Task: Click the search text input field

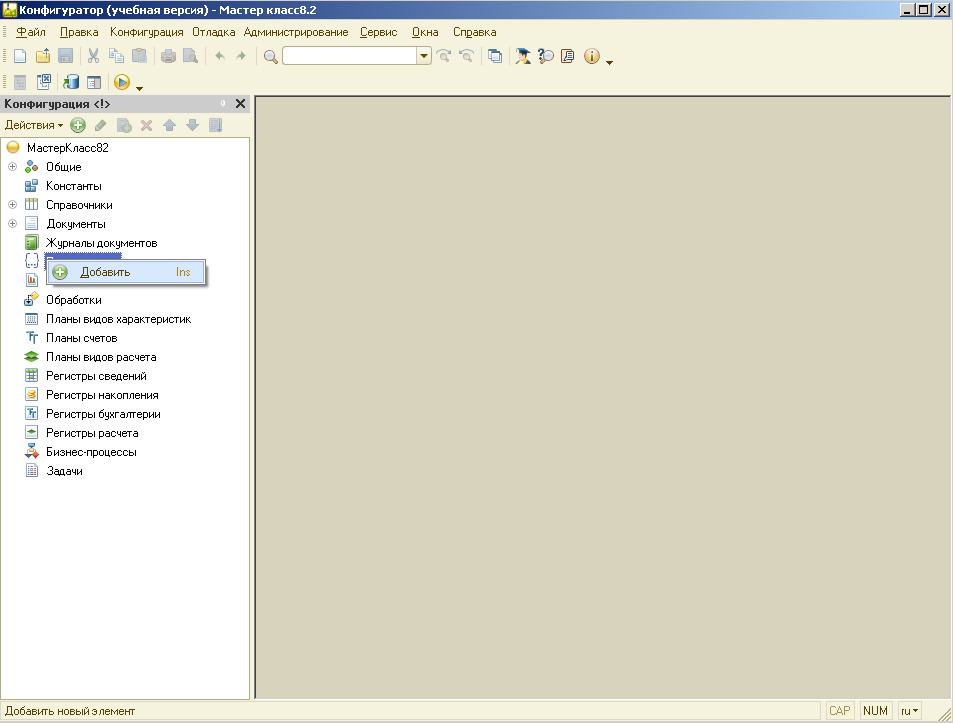Action: pyautogui.click(x=349, y=56)
